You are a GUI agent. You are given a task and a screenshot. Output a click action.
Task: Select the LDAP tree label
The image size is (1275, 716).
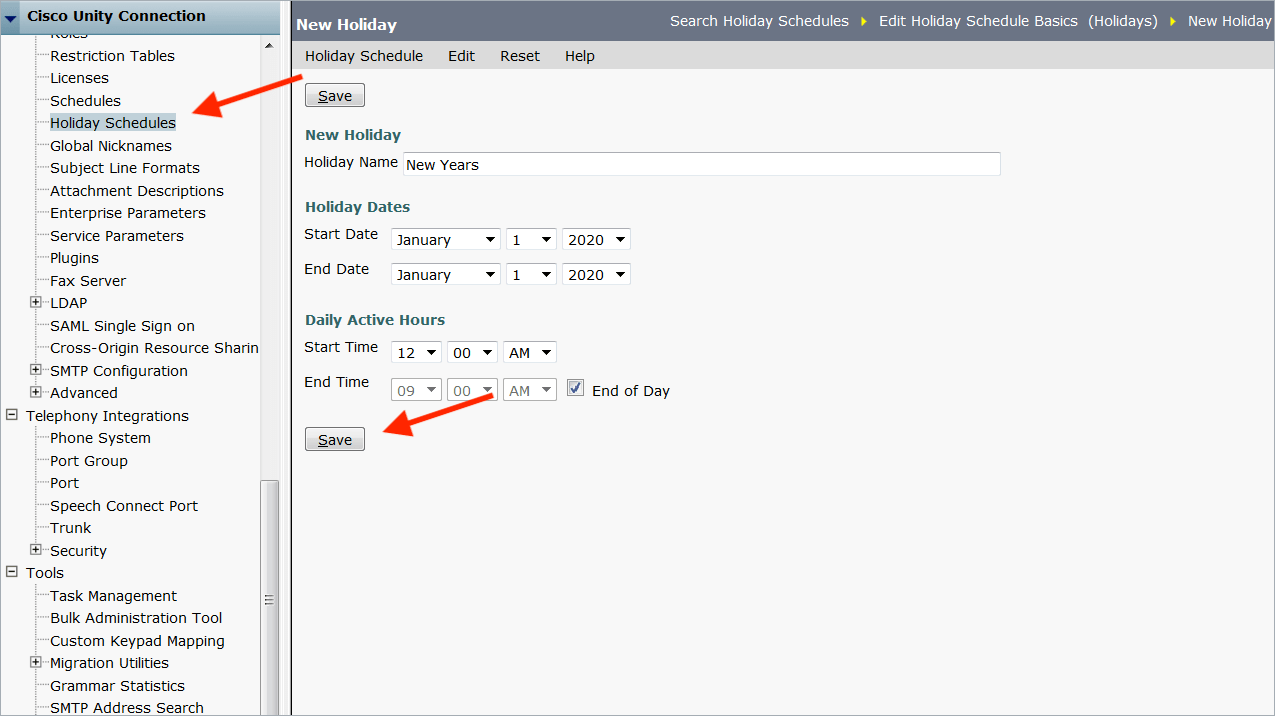pos(68,303)
